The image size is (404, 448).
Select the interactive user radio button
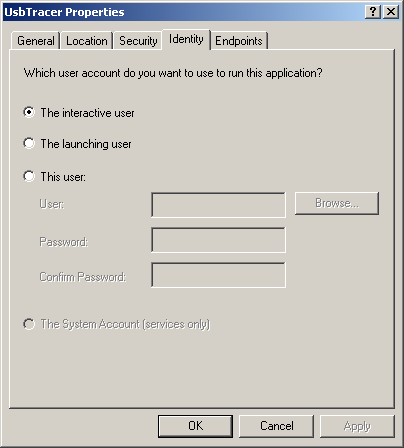coord(29,112)
